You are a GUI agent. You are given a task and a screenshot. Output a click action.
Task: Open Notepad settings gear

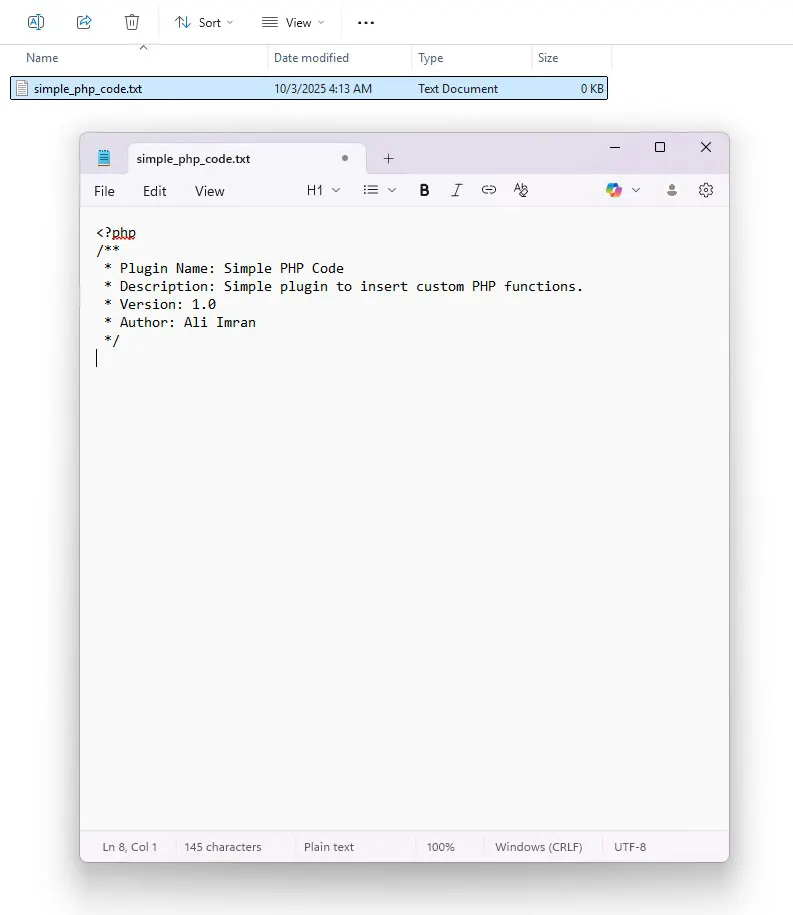(x=706, y=190)
